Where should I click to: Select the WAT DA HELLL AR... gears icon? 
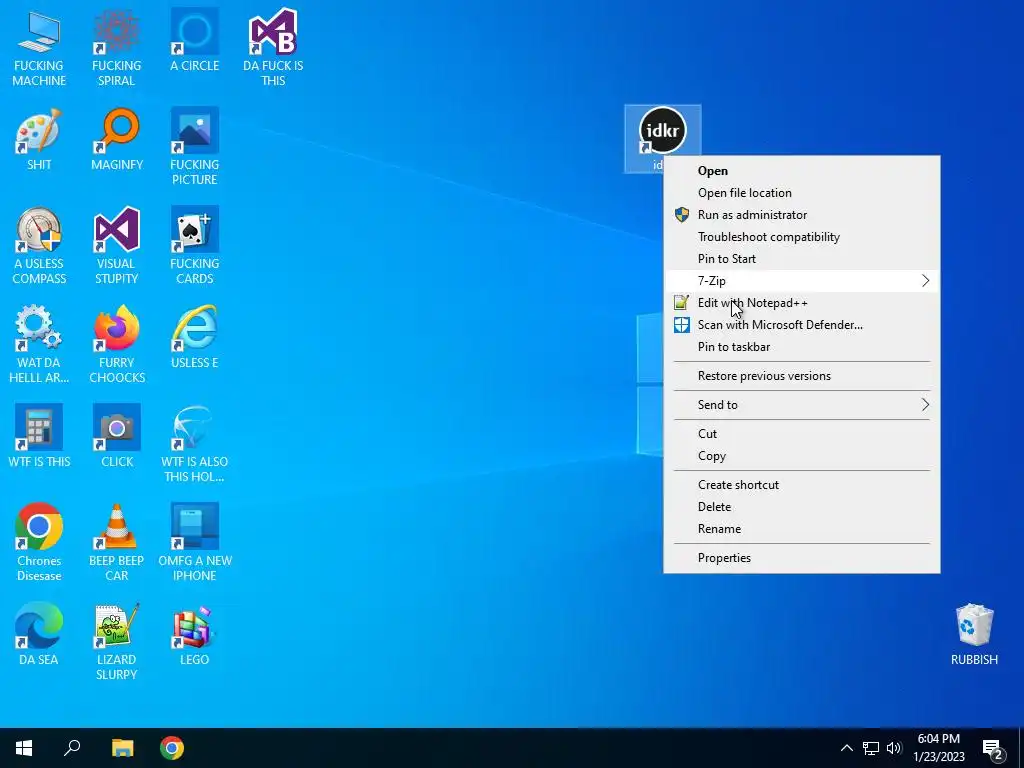(x=39, y=330)
